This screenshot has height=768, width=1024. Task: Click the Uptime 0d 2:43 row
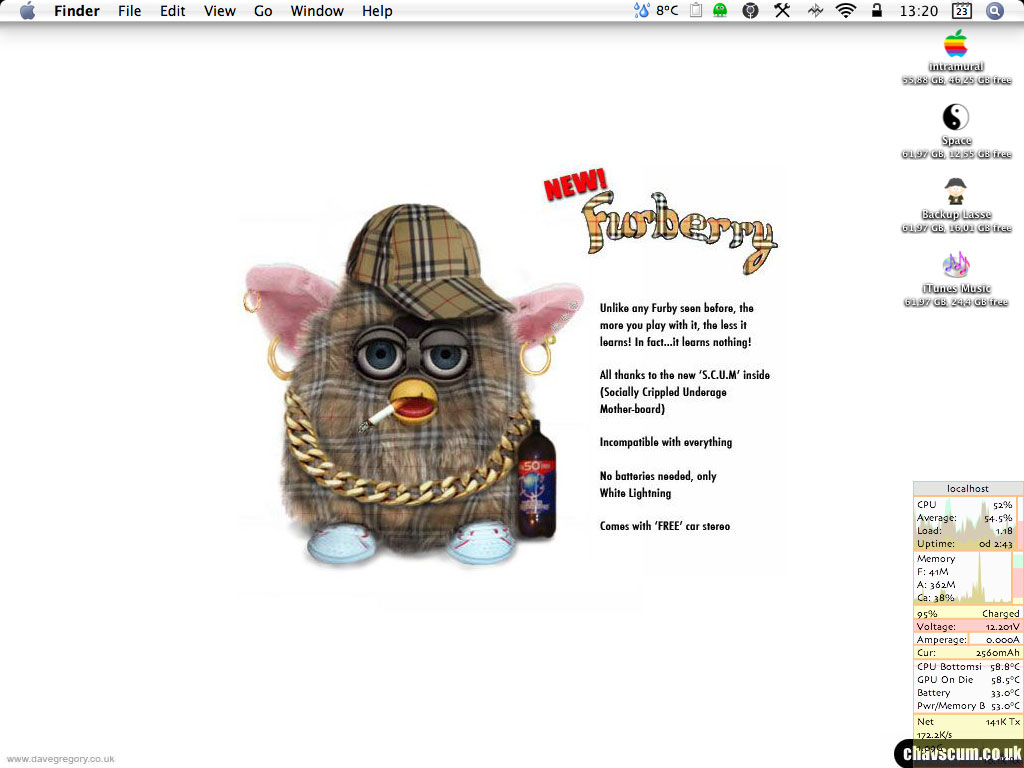[965, 544]
